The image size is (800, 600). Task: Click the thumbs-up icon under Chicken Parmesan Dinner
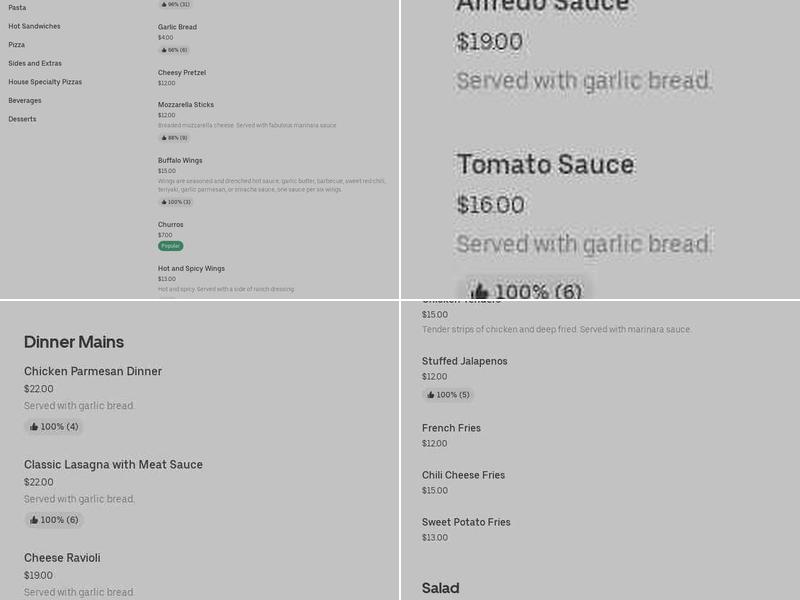[x=53, y=426]
